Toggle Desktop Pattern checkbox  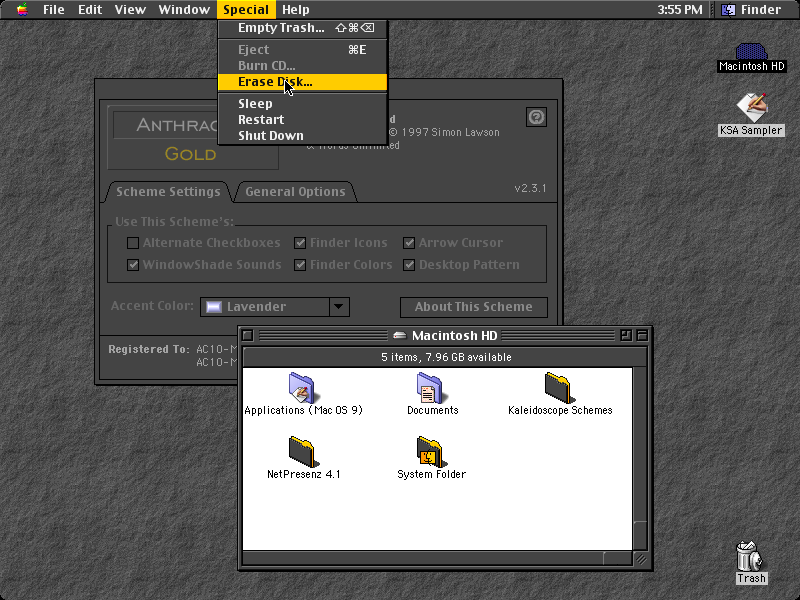(x=409, y=265)
